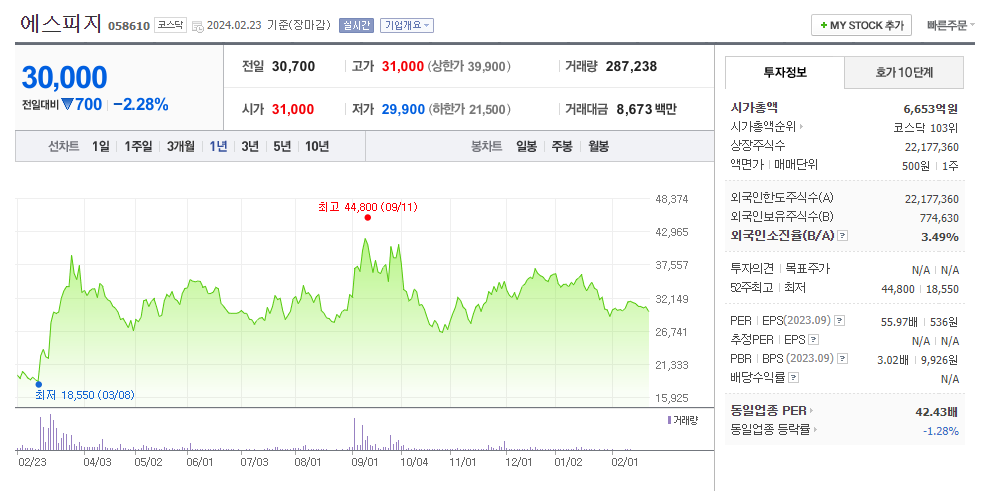Select the 3개월 line chart period
Screen dimensions: 987x491
point(181,147)
